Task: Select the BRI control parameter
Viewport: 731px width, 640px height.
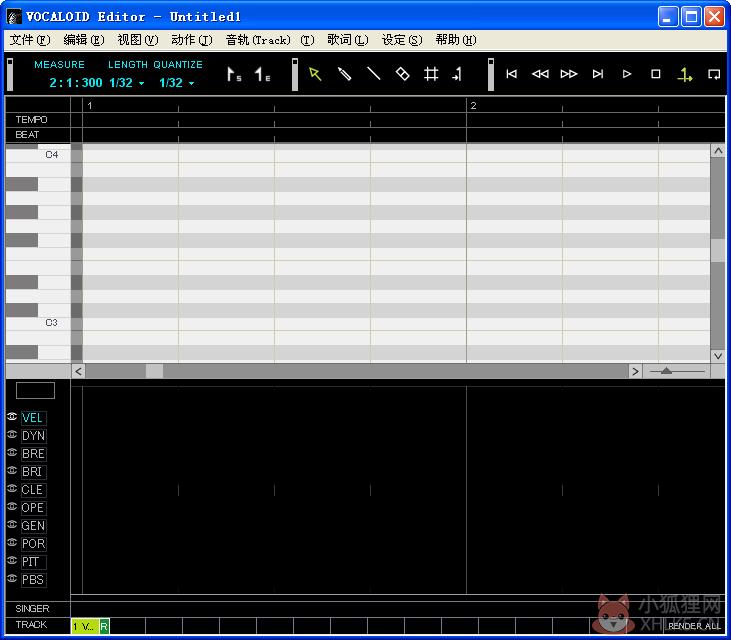Action: (x=33, y=472)
